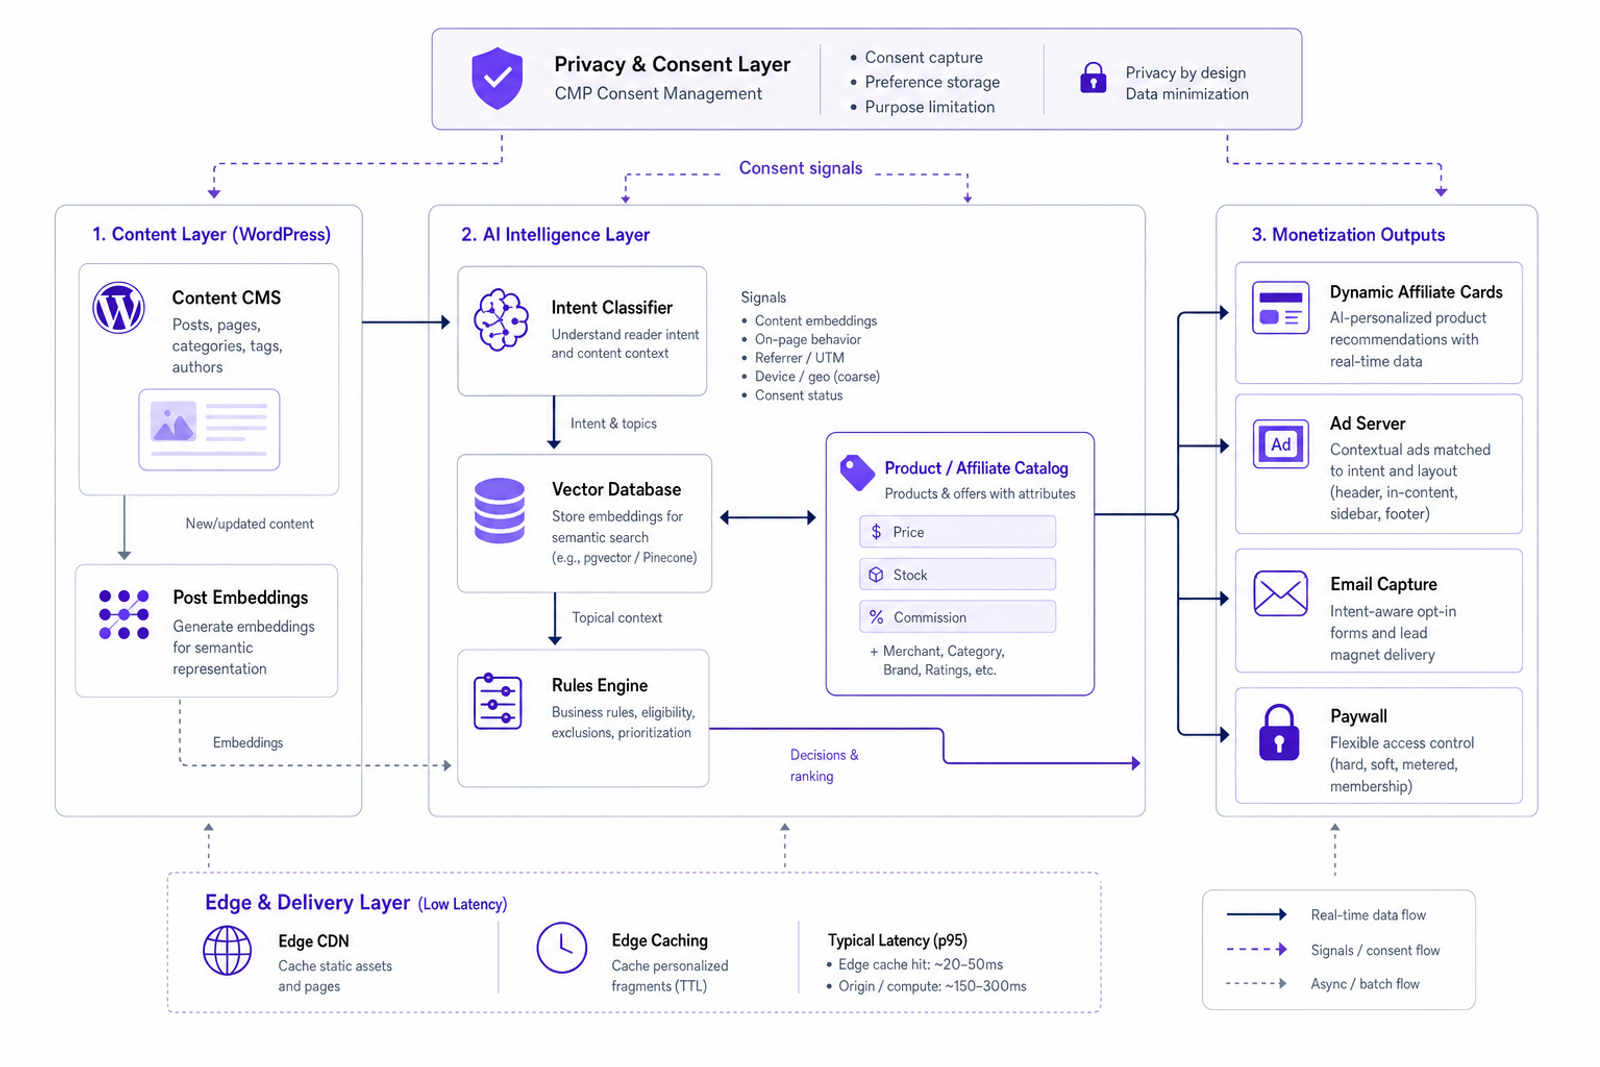The width and height of the screenshot is (1600, 1067).
Task: Click the 'Topical context' arrow label
Action: 617,618
